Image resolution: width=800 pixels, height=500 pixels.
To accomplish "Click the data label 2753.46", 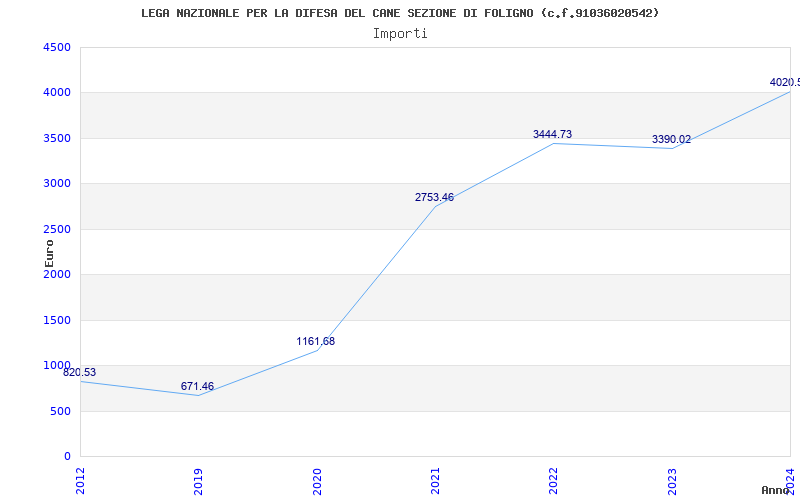I will point(434,197).
